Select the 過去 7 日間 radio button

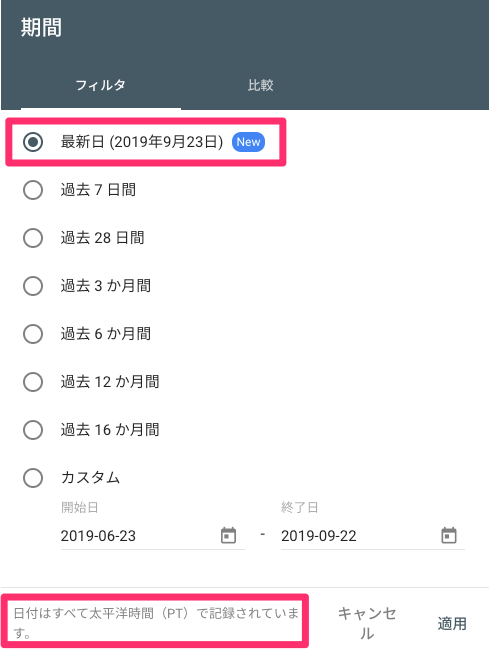pos(33,190)
